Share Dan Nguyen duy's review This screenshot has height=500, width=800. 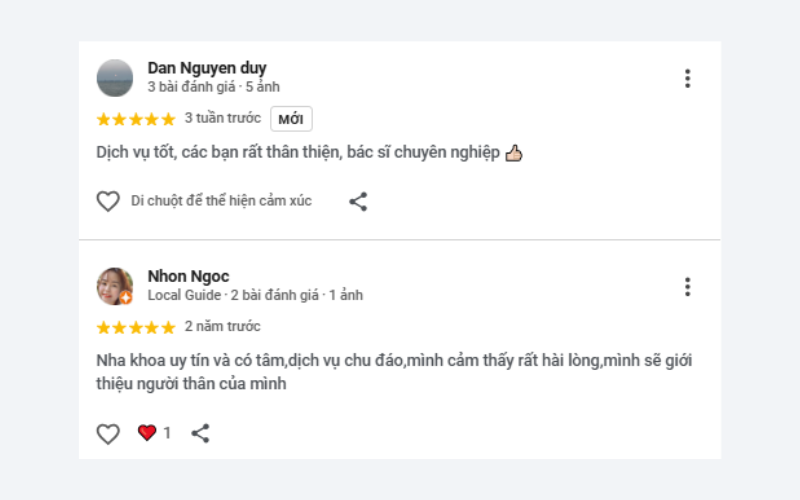point(358,201)
